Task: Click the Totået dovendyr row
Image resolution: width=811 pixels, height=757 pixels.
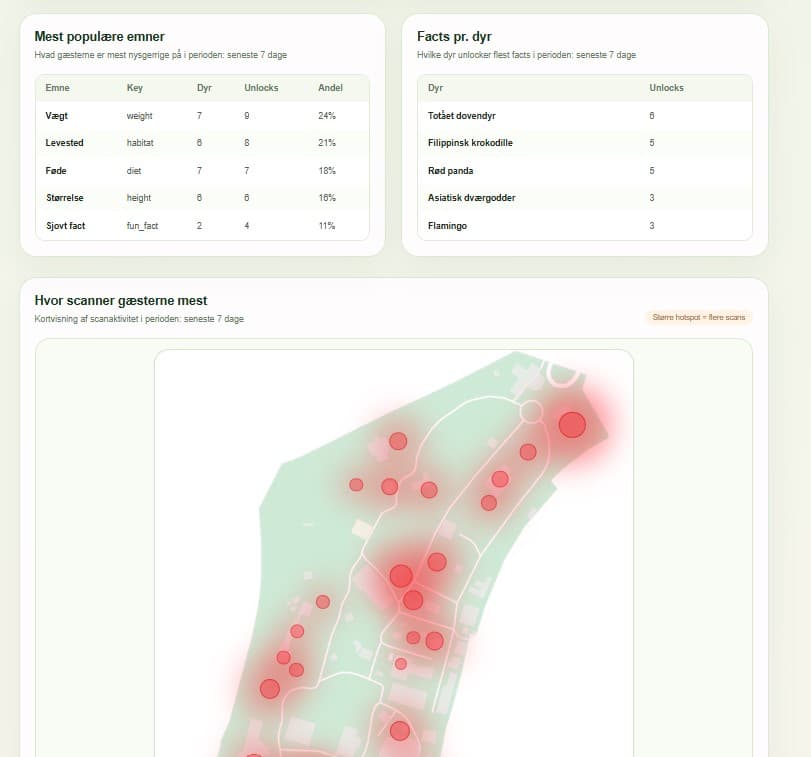Action: click(584, 116)
